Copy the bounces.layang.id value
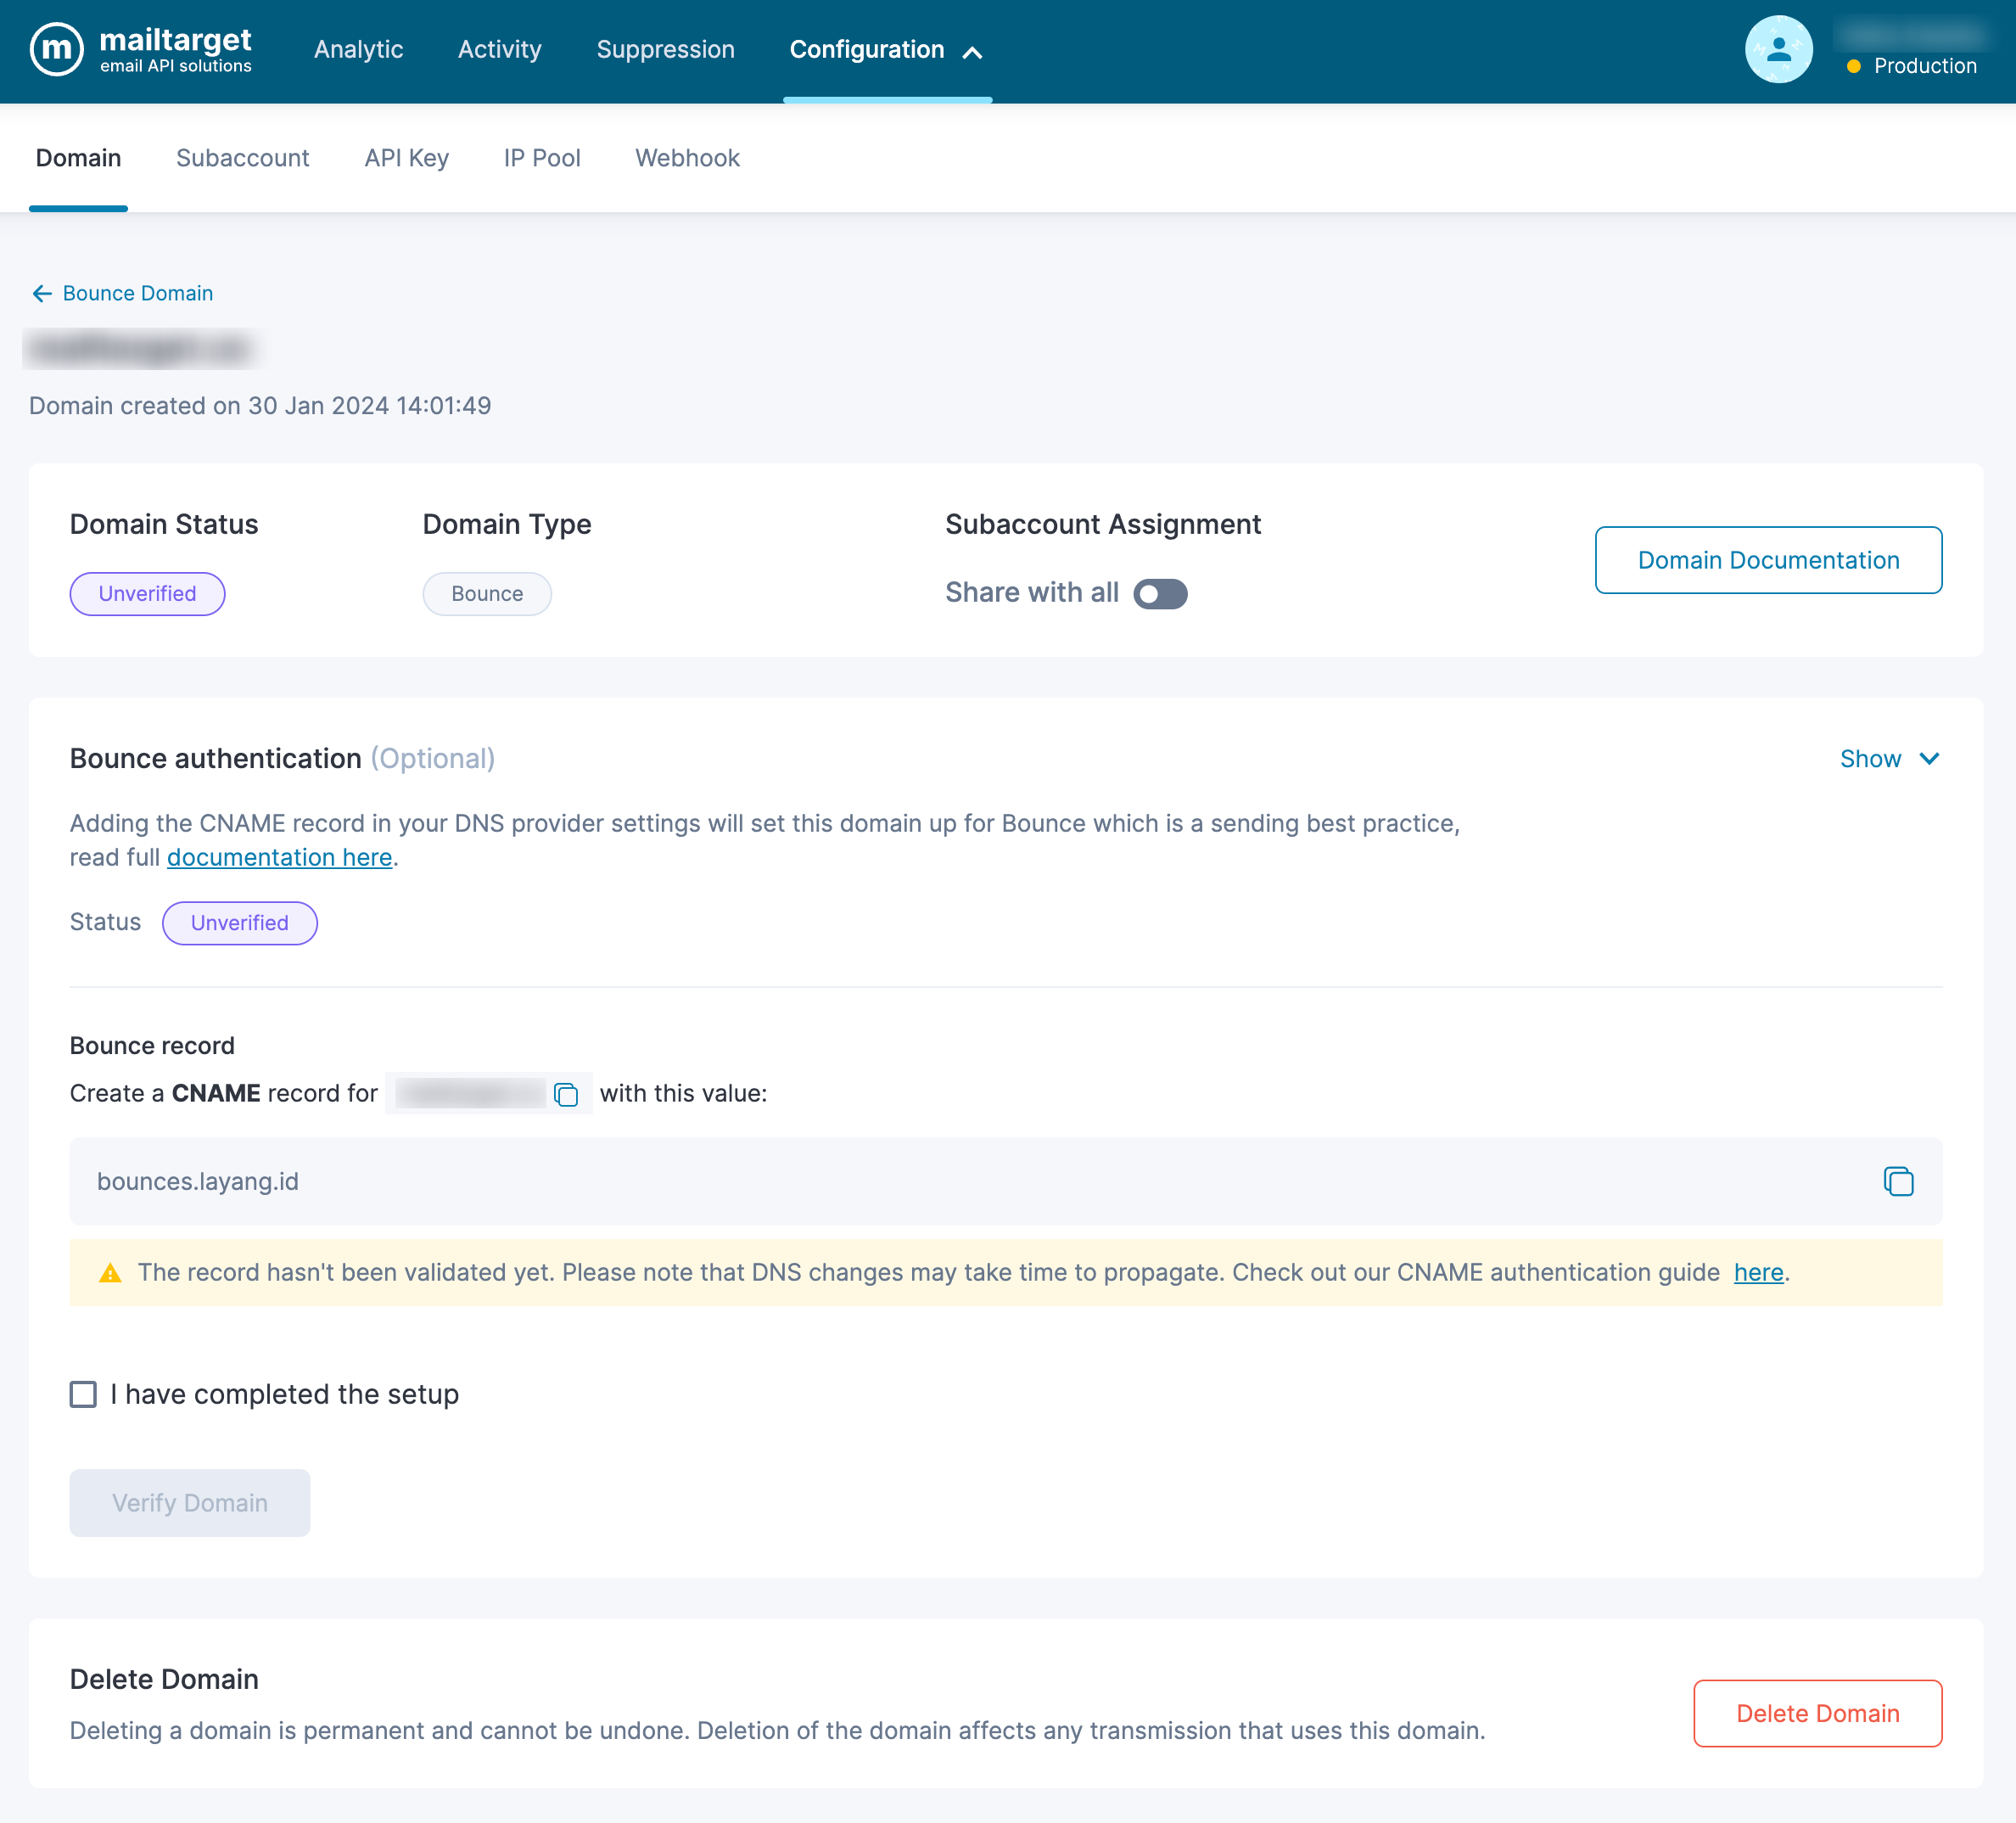Screen dimensions: 2016x1823 pos(1897,1181)
